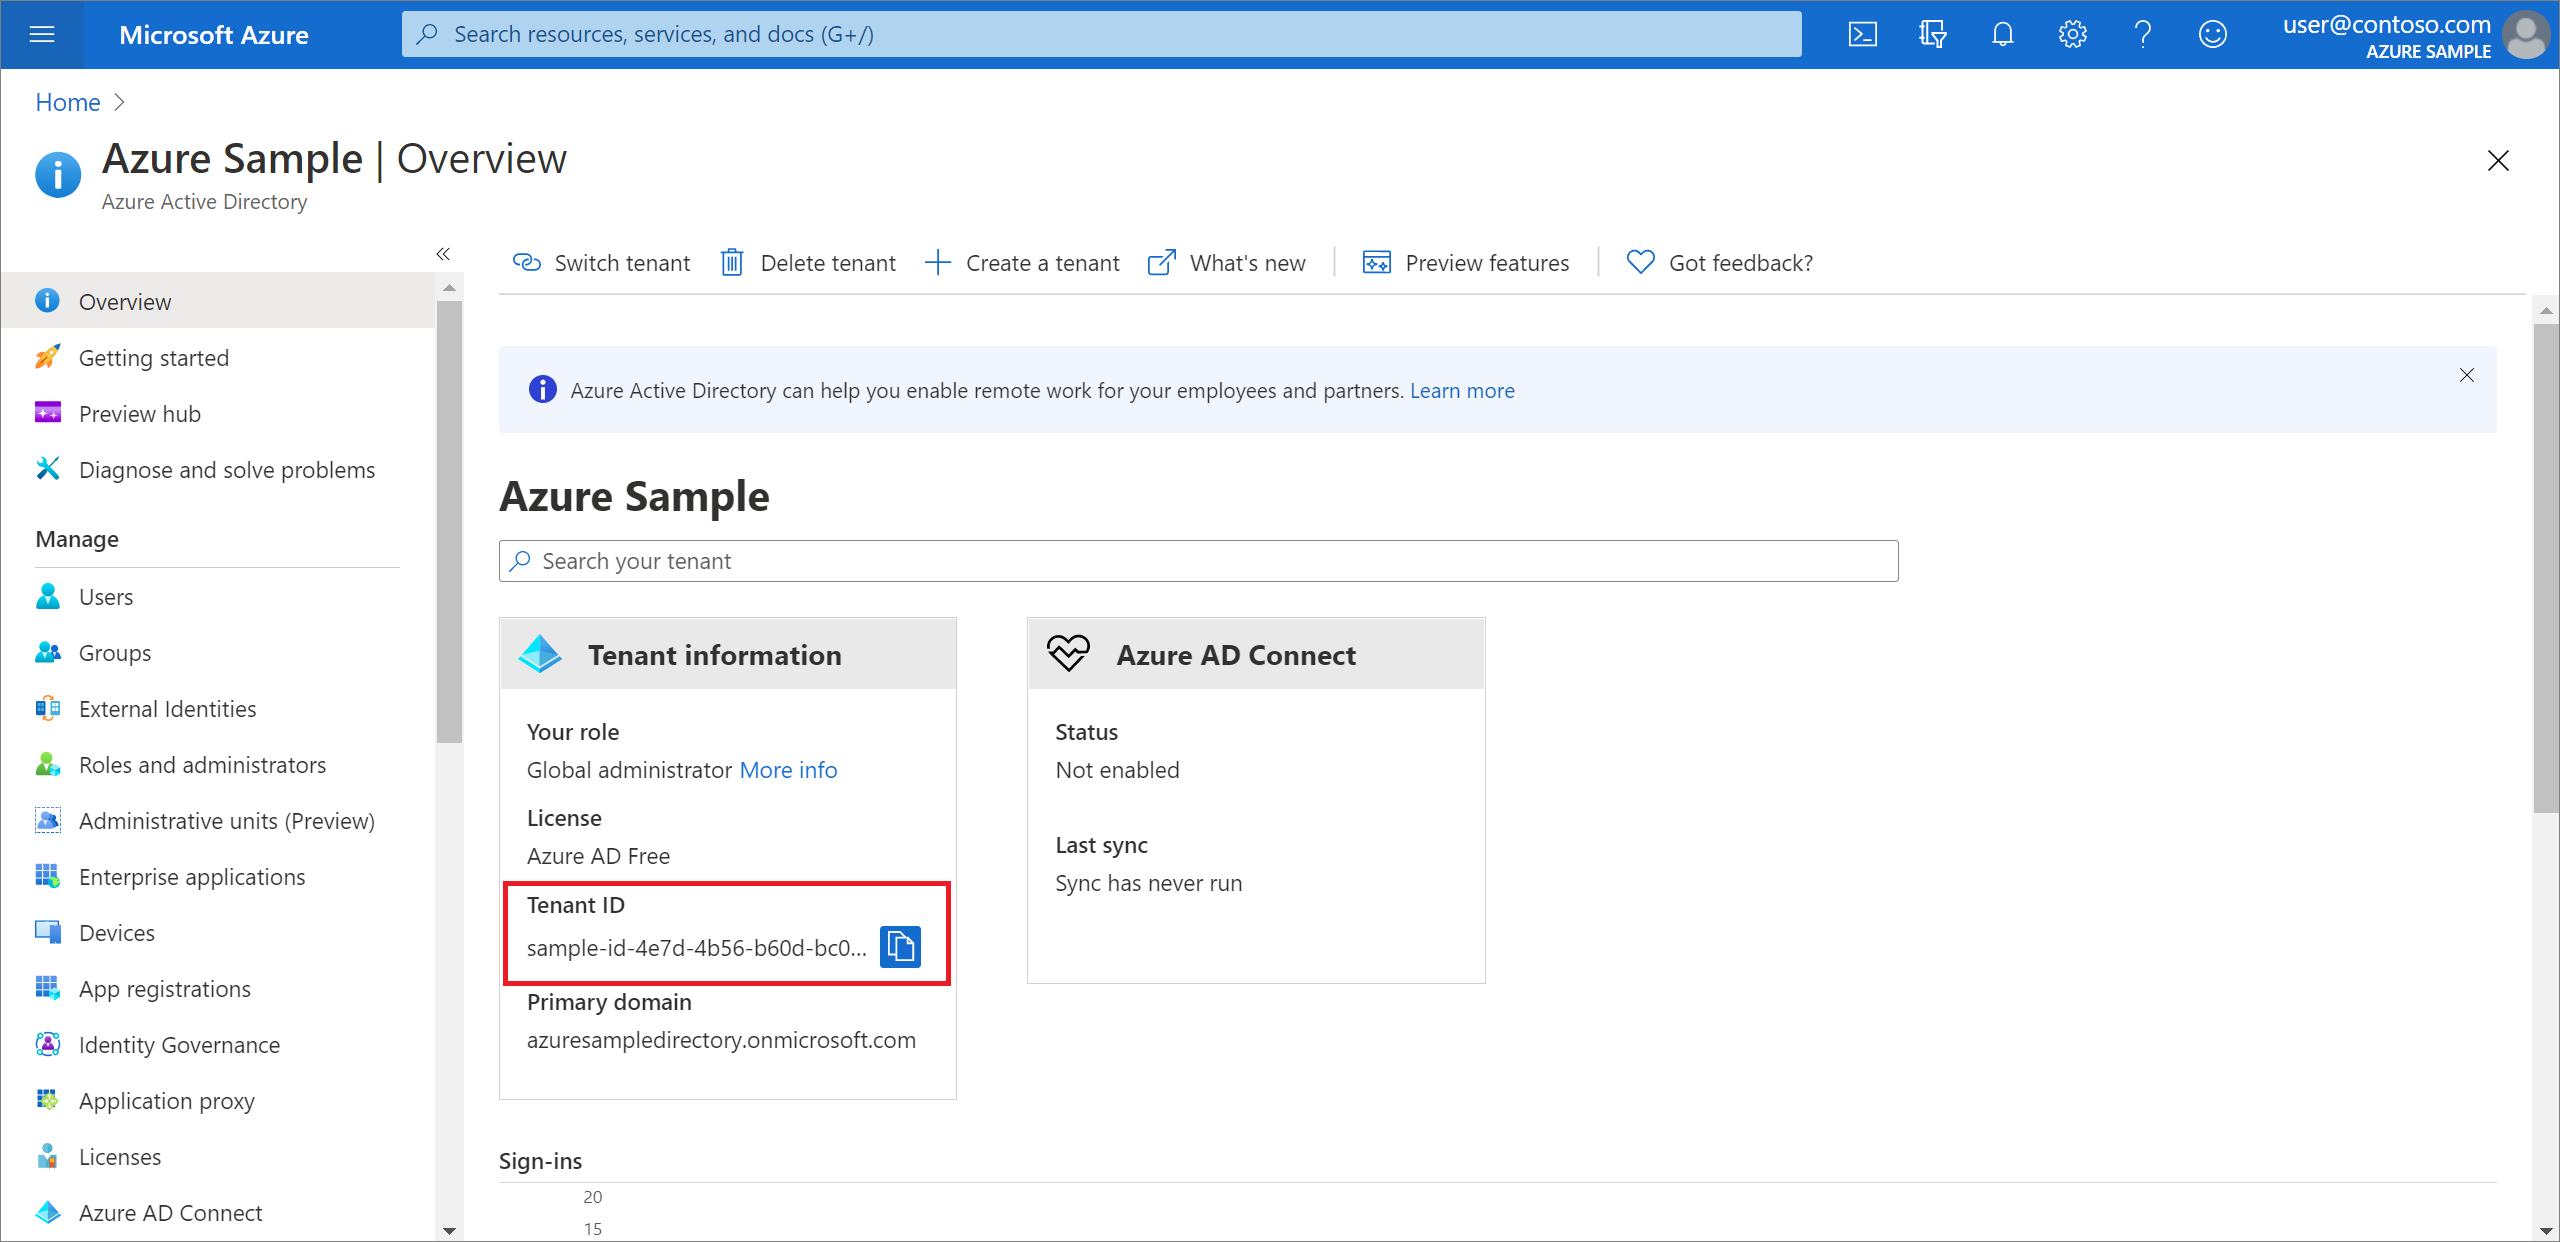Open Getting started in the sidebar

tap(218, 357)
